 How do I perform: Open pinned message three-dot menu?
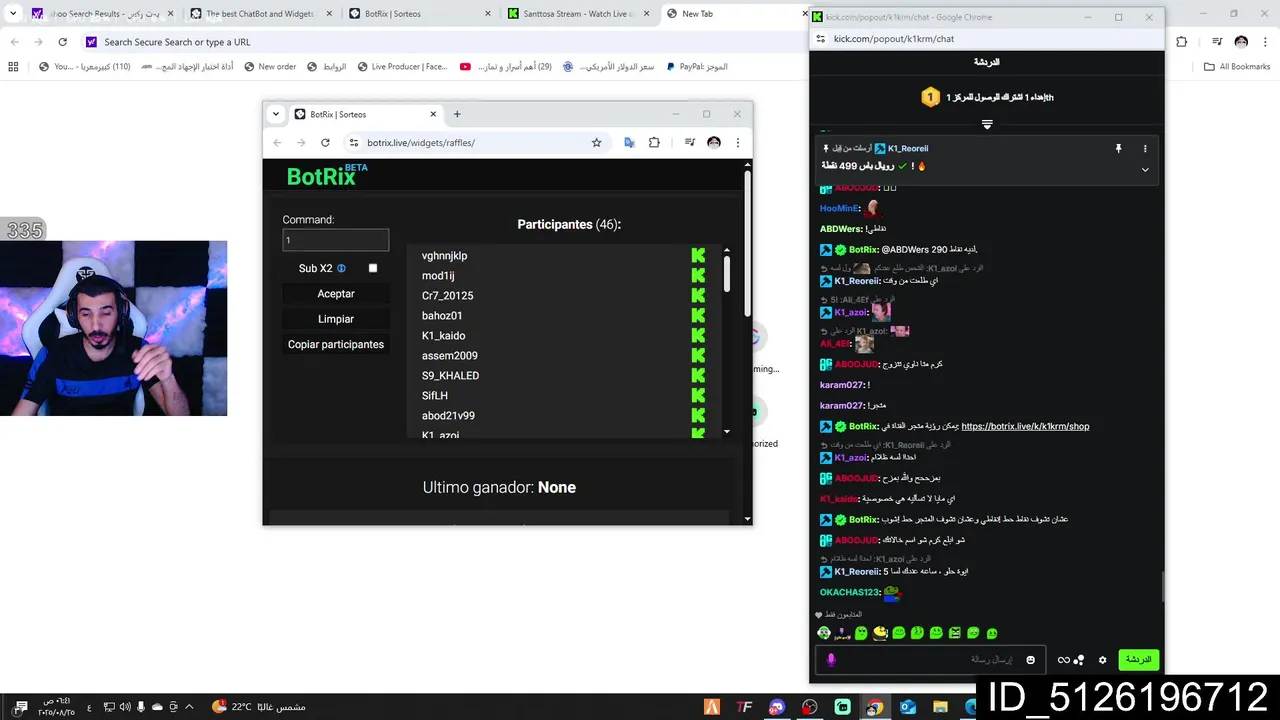[1145, 148]
